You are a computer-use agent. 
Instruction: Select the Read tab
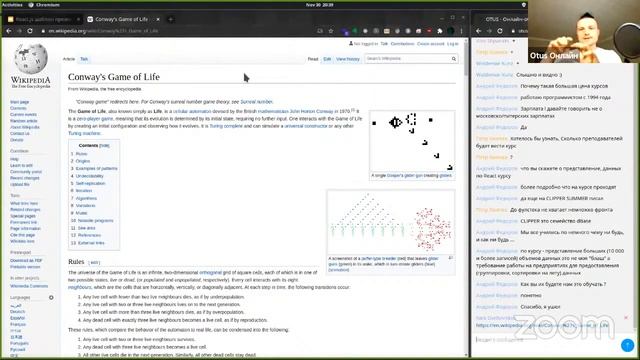coord(313,59)
